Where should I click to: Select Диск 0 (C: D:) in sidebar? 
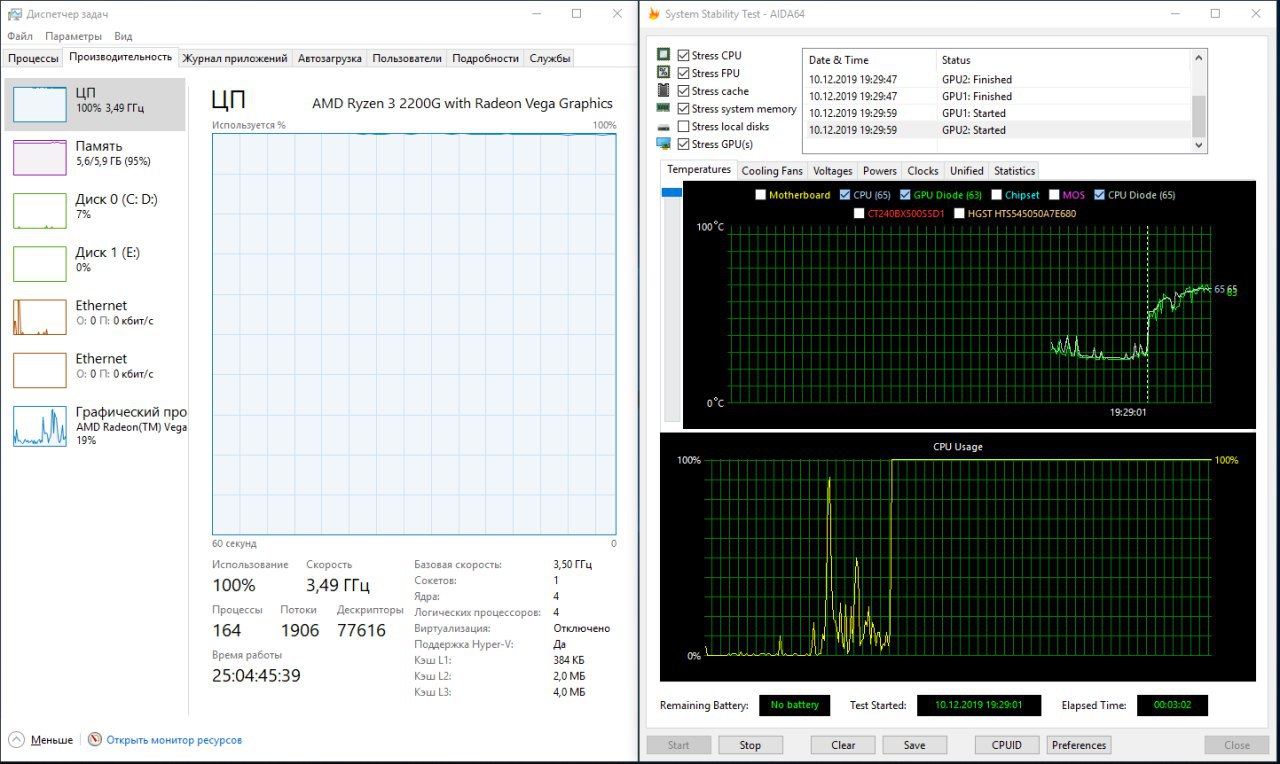coord(95,210)
